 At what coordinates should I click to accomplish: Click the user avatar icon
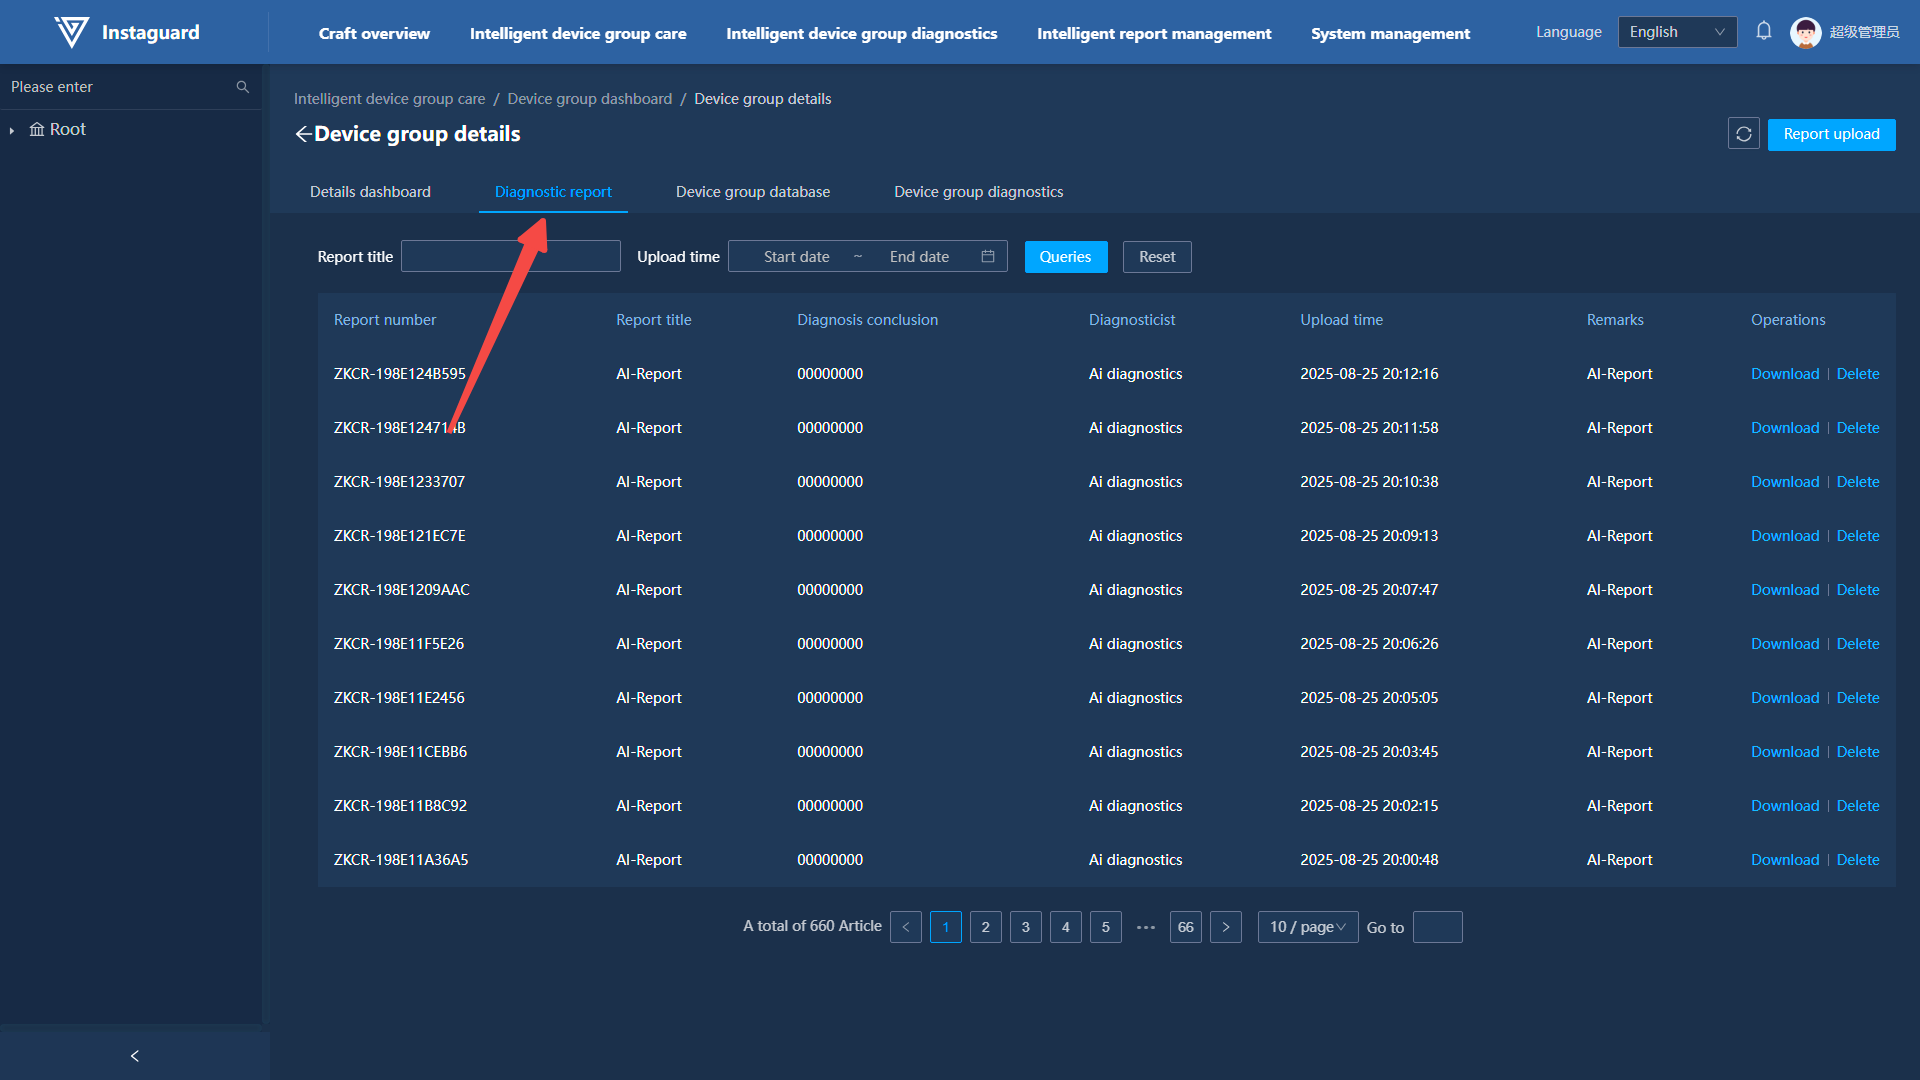tap(1805, 32)
